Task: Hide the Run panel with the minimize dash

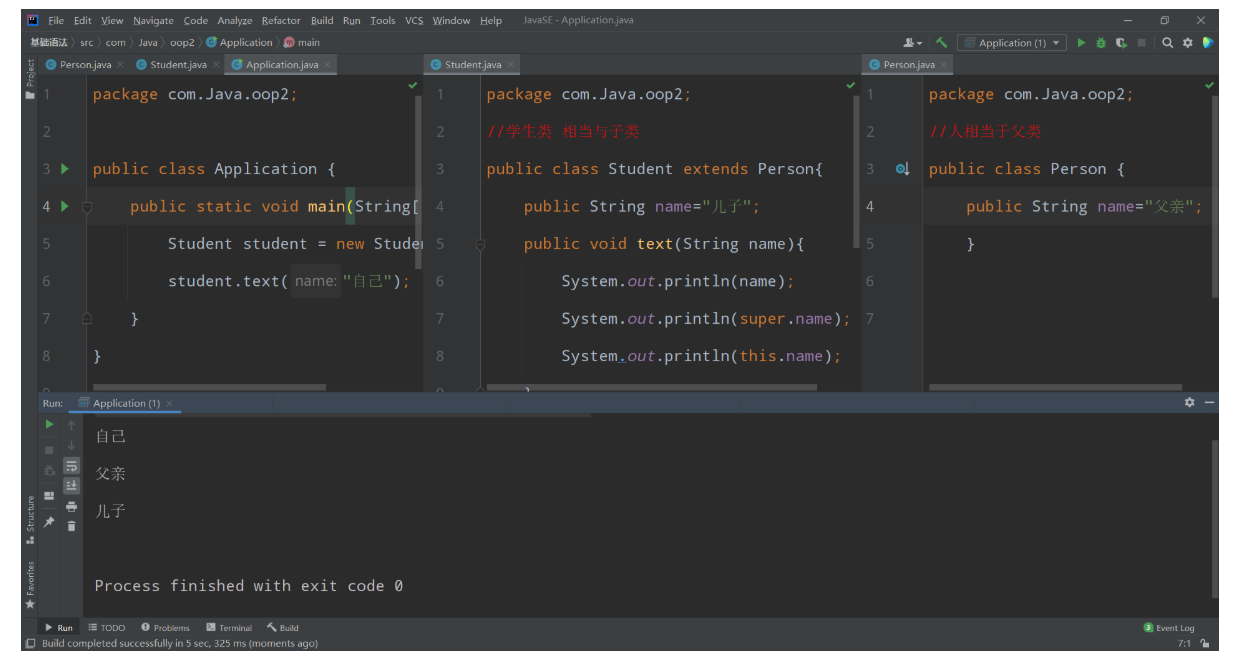Action: [1210, 402]
